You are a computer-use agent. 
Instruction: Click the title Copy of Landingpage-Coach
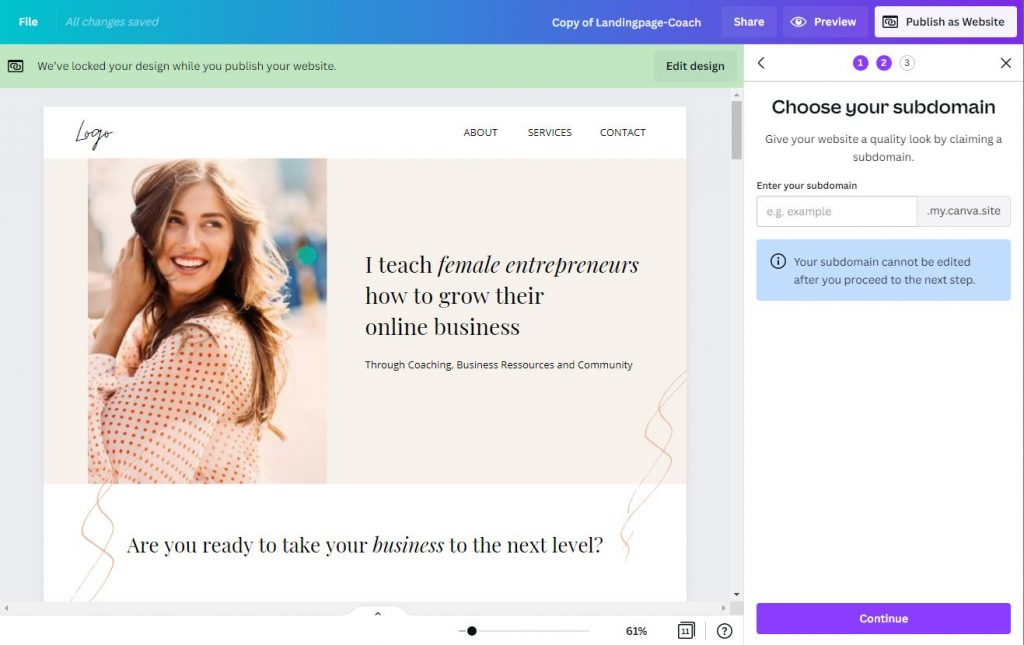tap(626, 21)
